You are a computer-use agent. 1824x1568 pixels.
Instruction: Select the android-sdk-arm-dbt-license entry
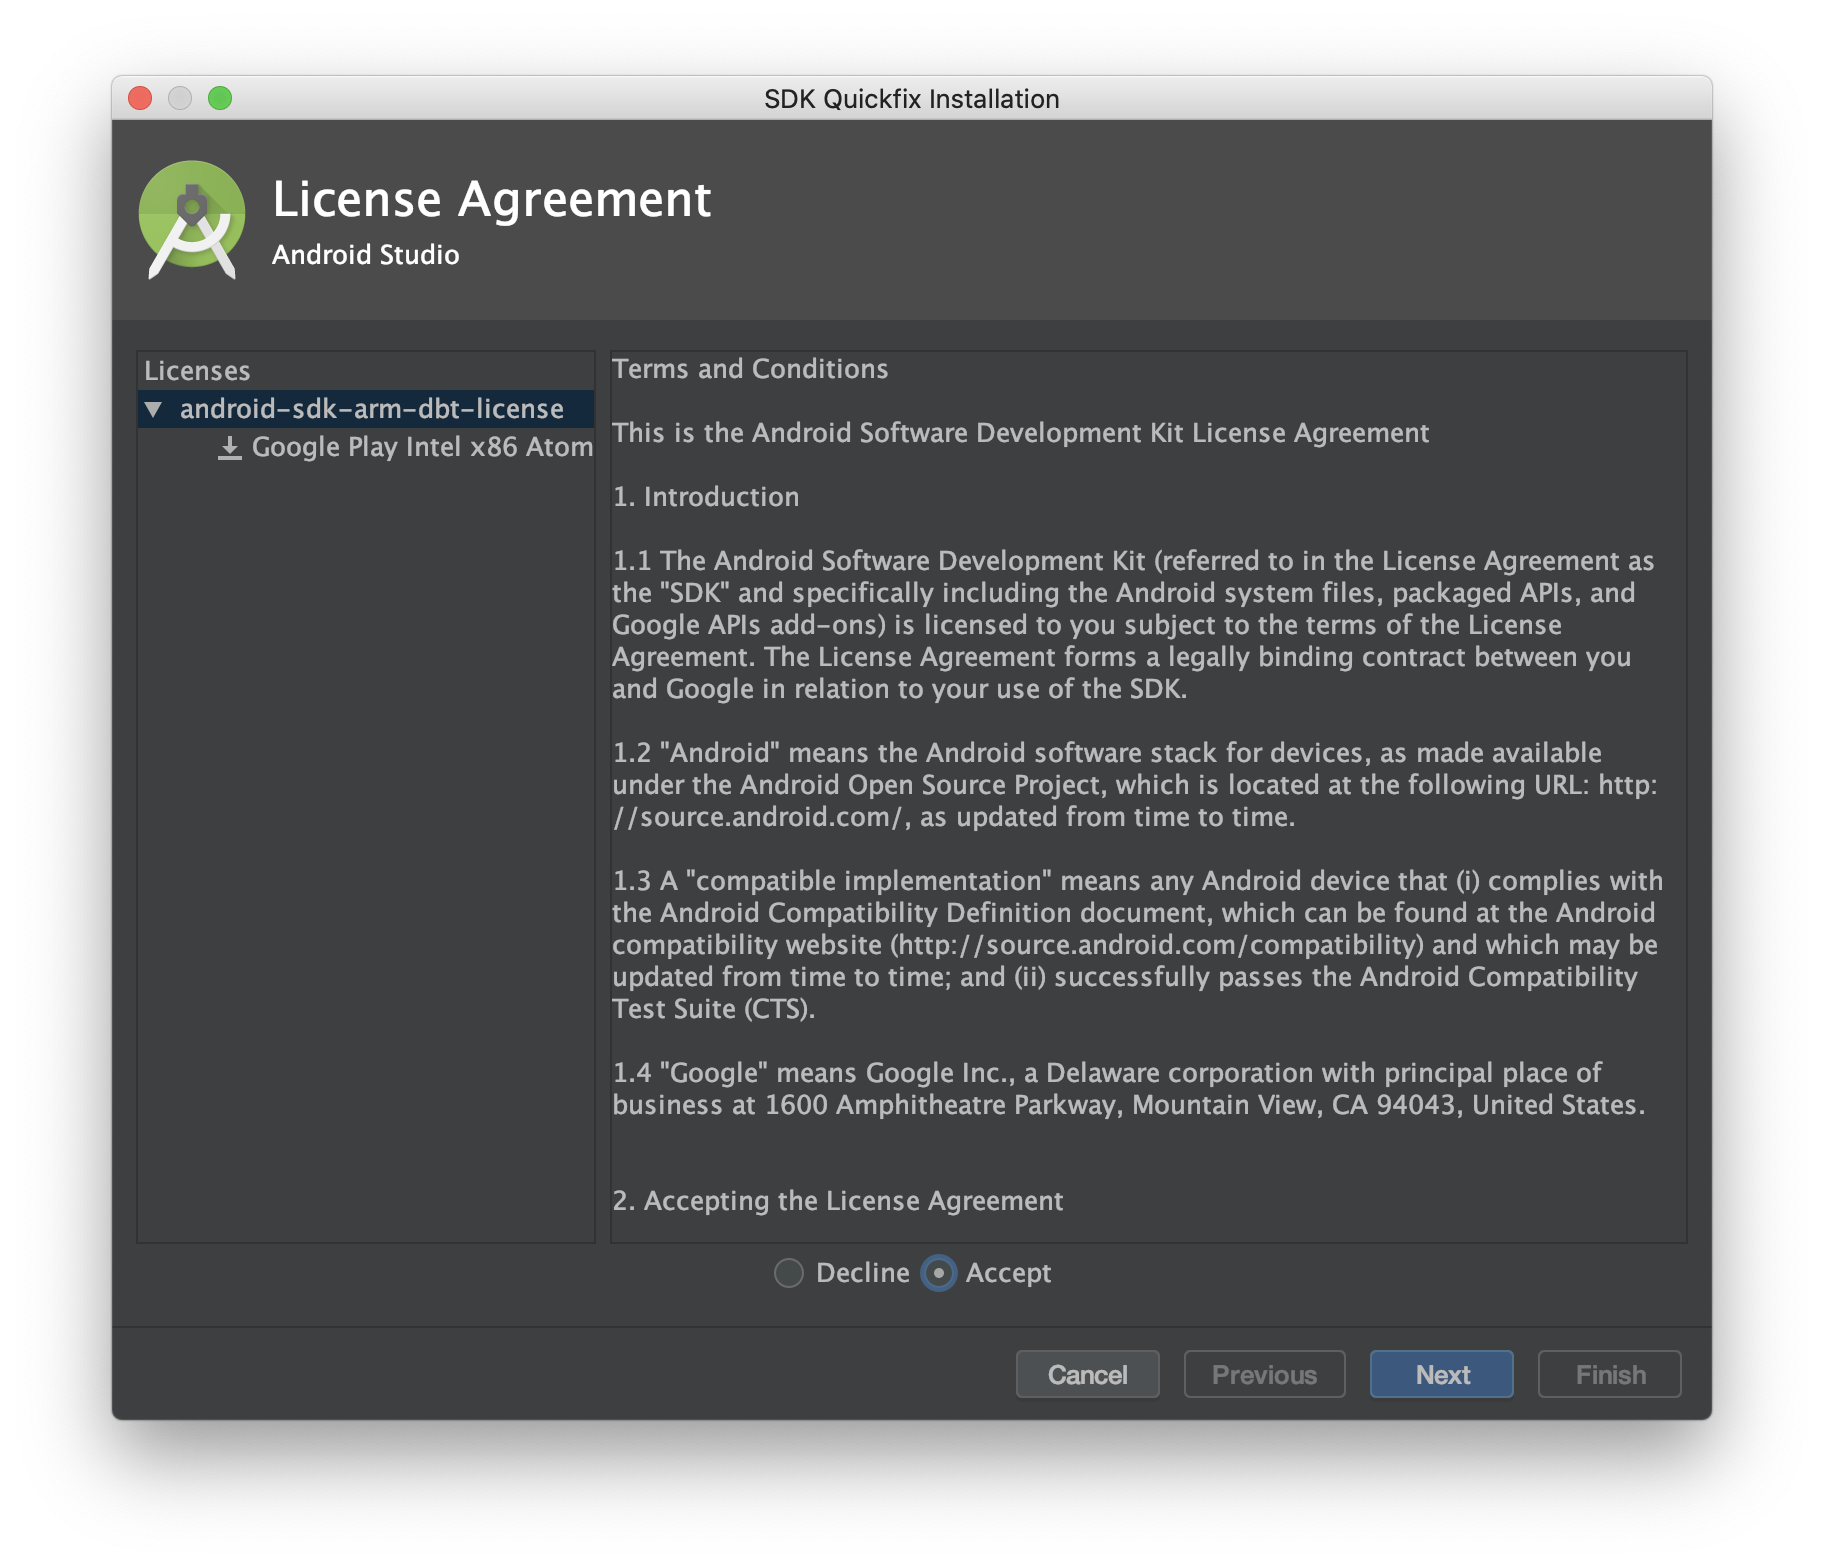click(366, 409)
